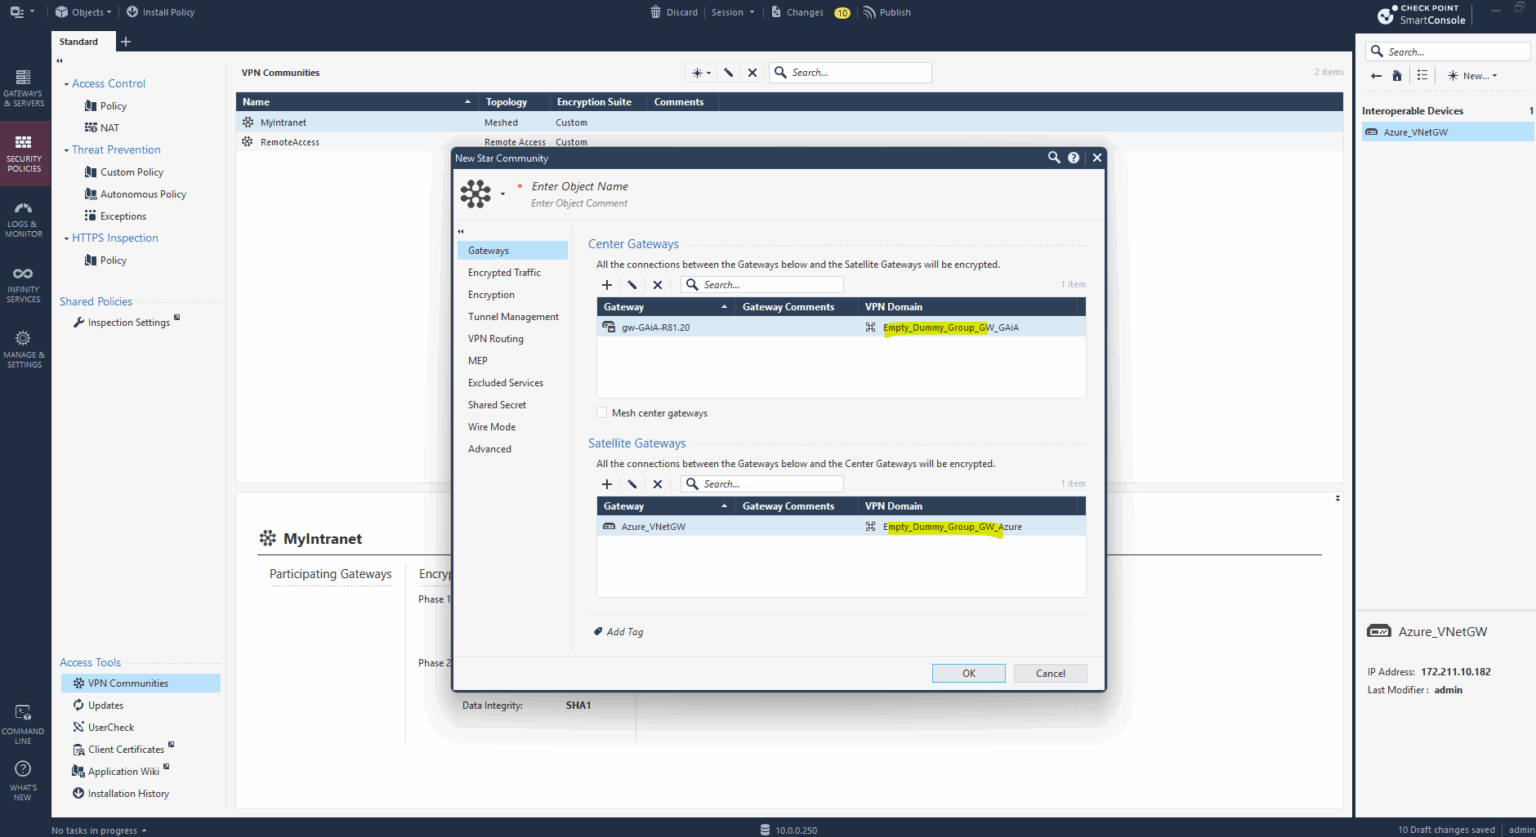Delete the selected Satellite Gateway using X icon

pos(655,484)
